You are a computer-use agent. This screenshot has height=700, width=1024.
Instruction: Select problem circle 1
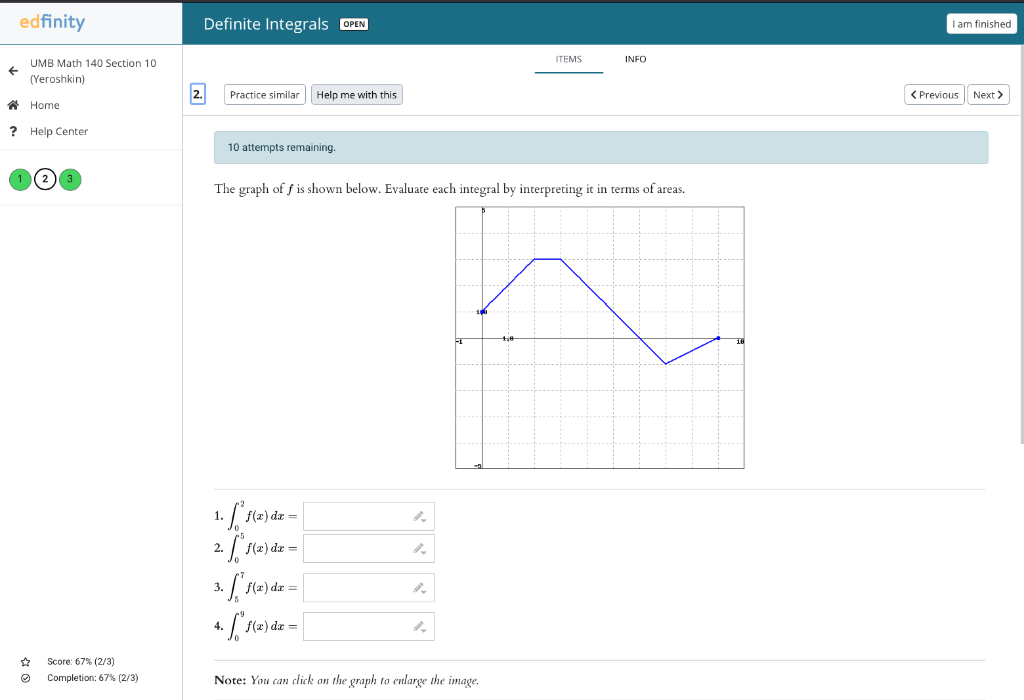point(20,179)
